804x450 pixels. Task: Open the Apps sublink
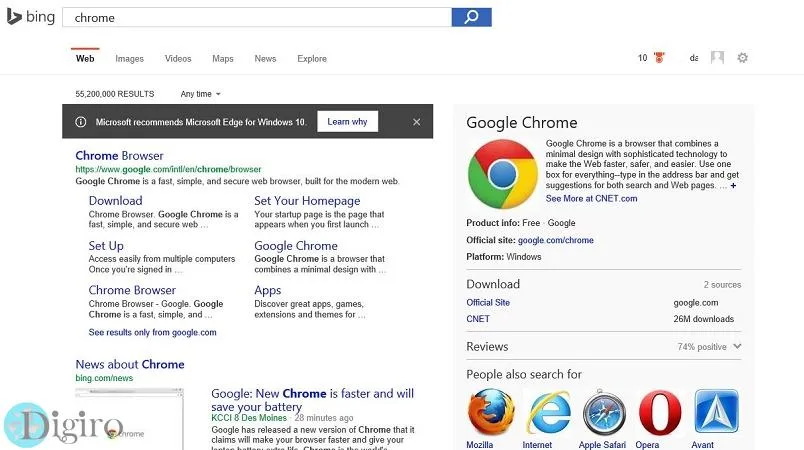(x=268, y=290)
